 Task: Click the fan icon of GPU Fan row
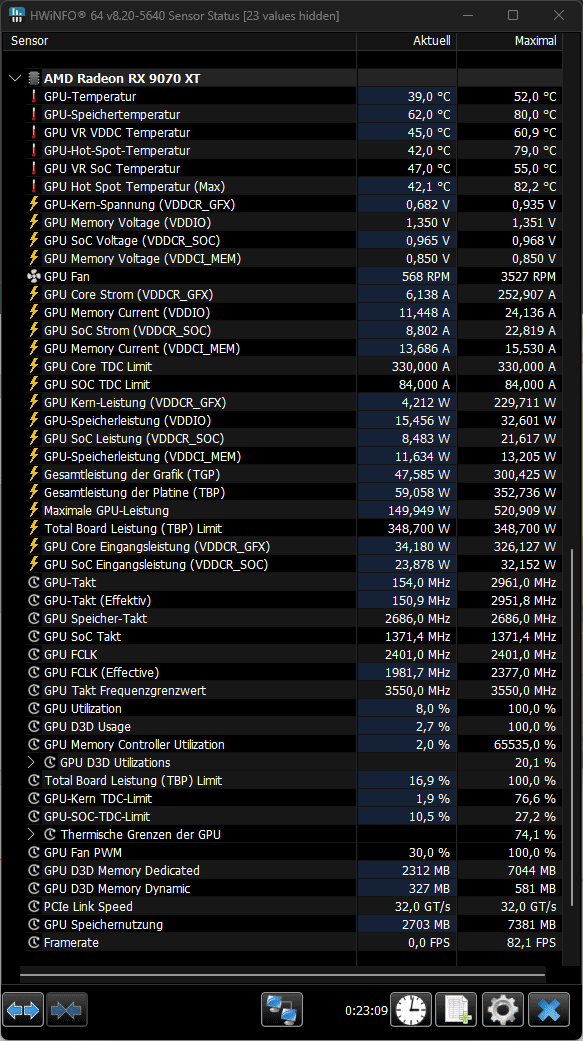pyautogui.click(x=34, y=276)
